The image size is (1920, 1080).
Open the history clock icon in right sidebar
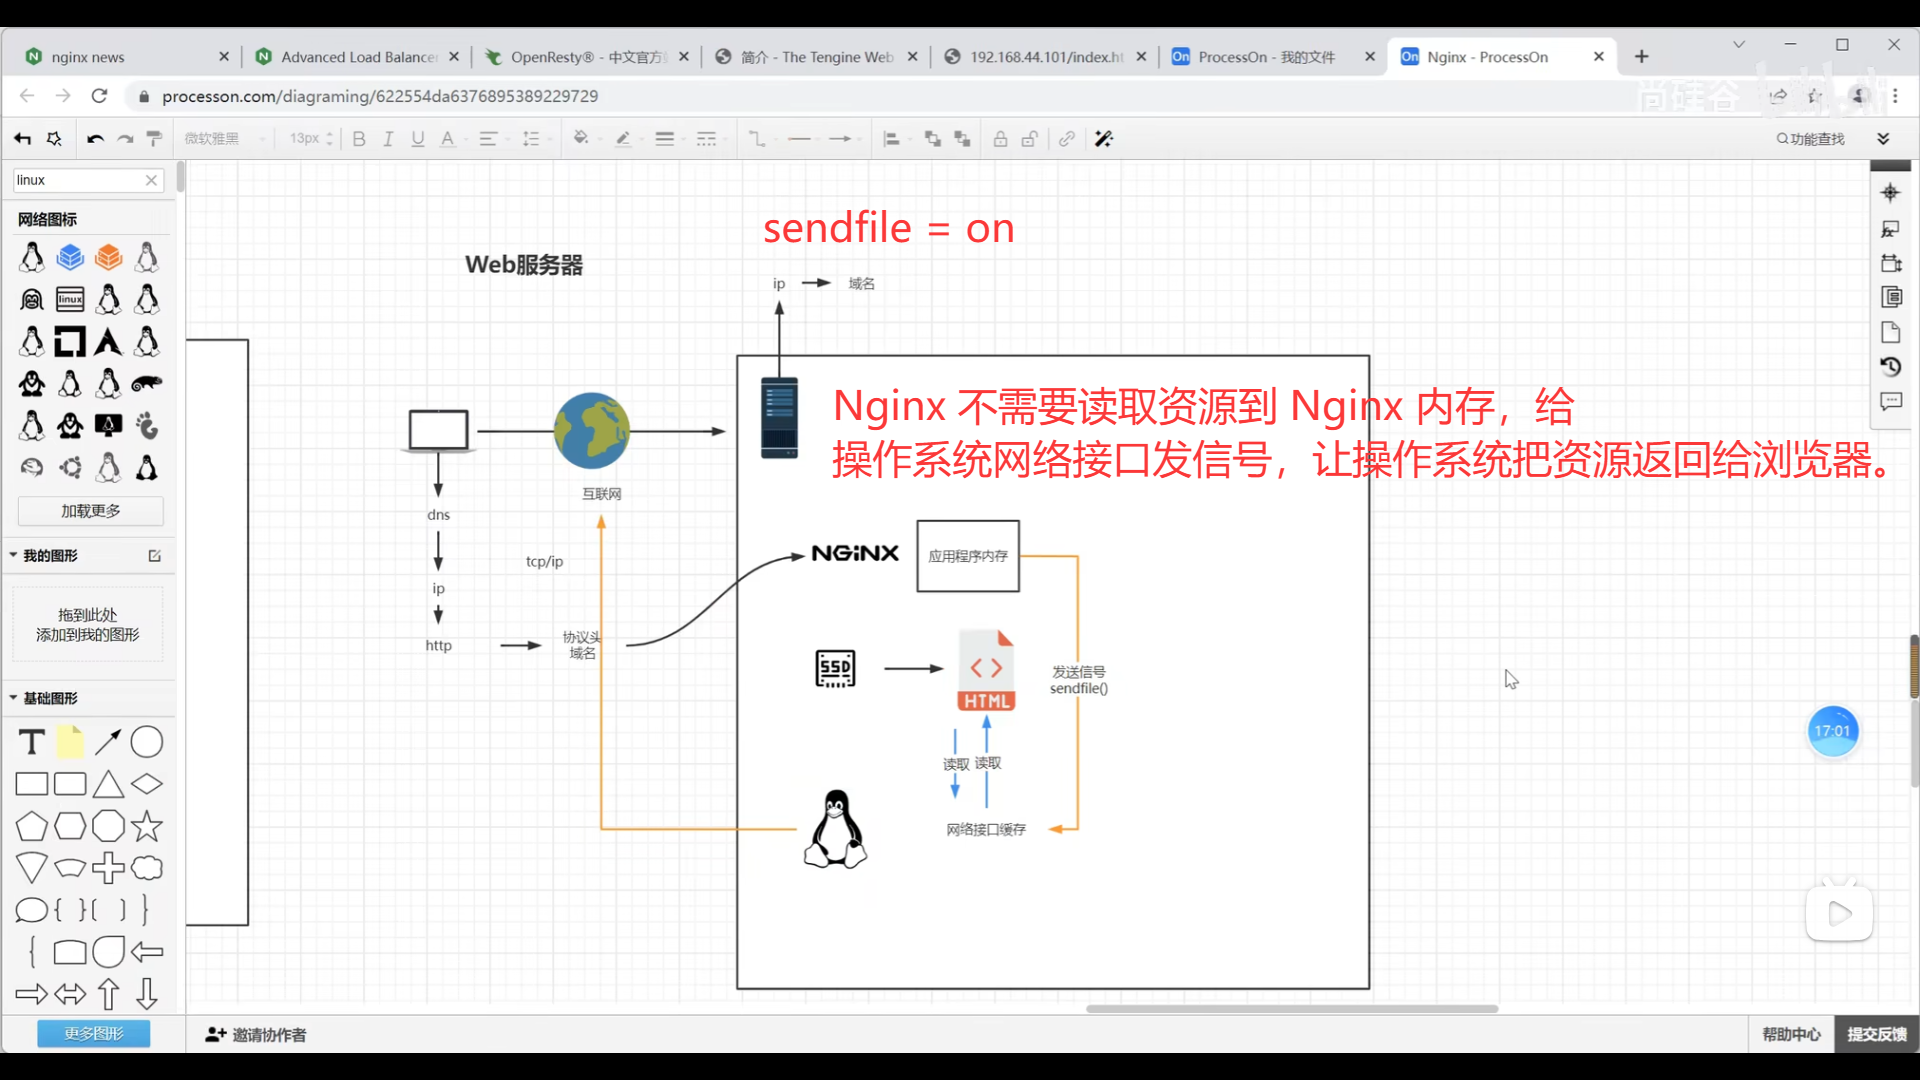(x=1890, y=367)
